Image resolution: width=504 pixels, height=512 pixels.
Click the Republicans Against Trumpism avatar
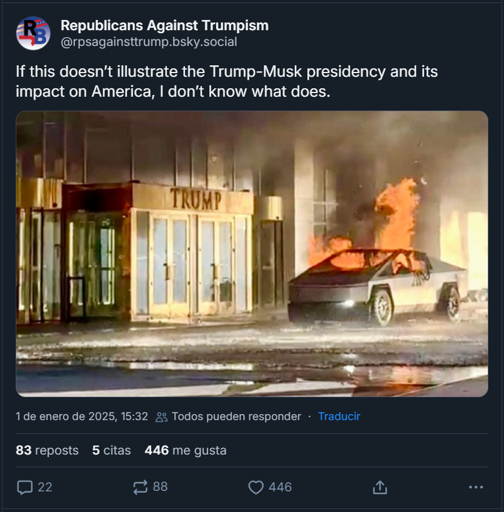(33, 33)
